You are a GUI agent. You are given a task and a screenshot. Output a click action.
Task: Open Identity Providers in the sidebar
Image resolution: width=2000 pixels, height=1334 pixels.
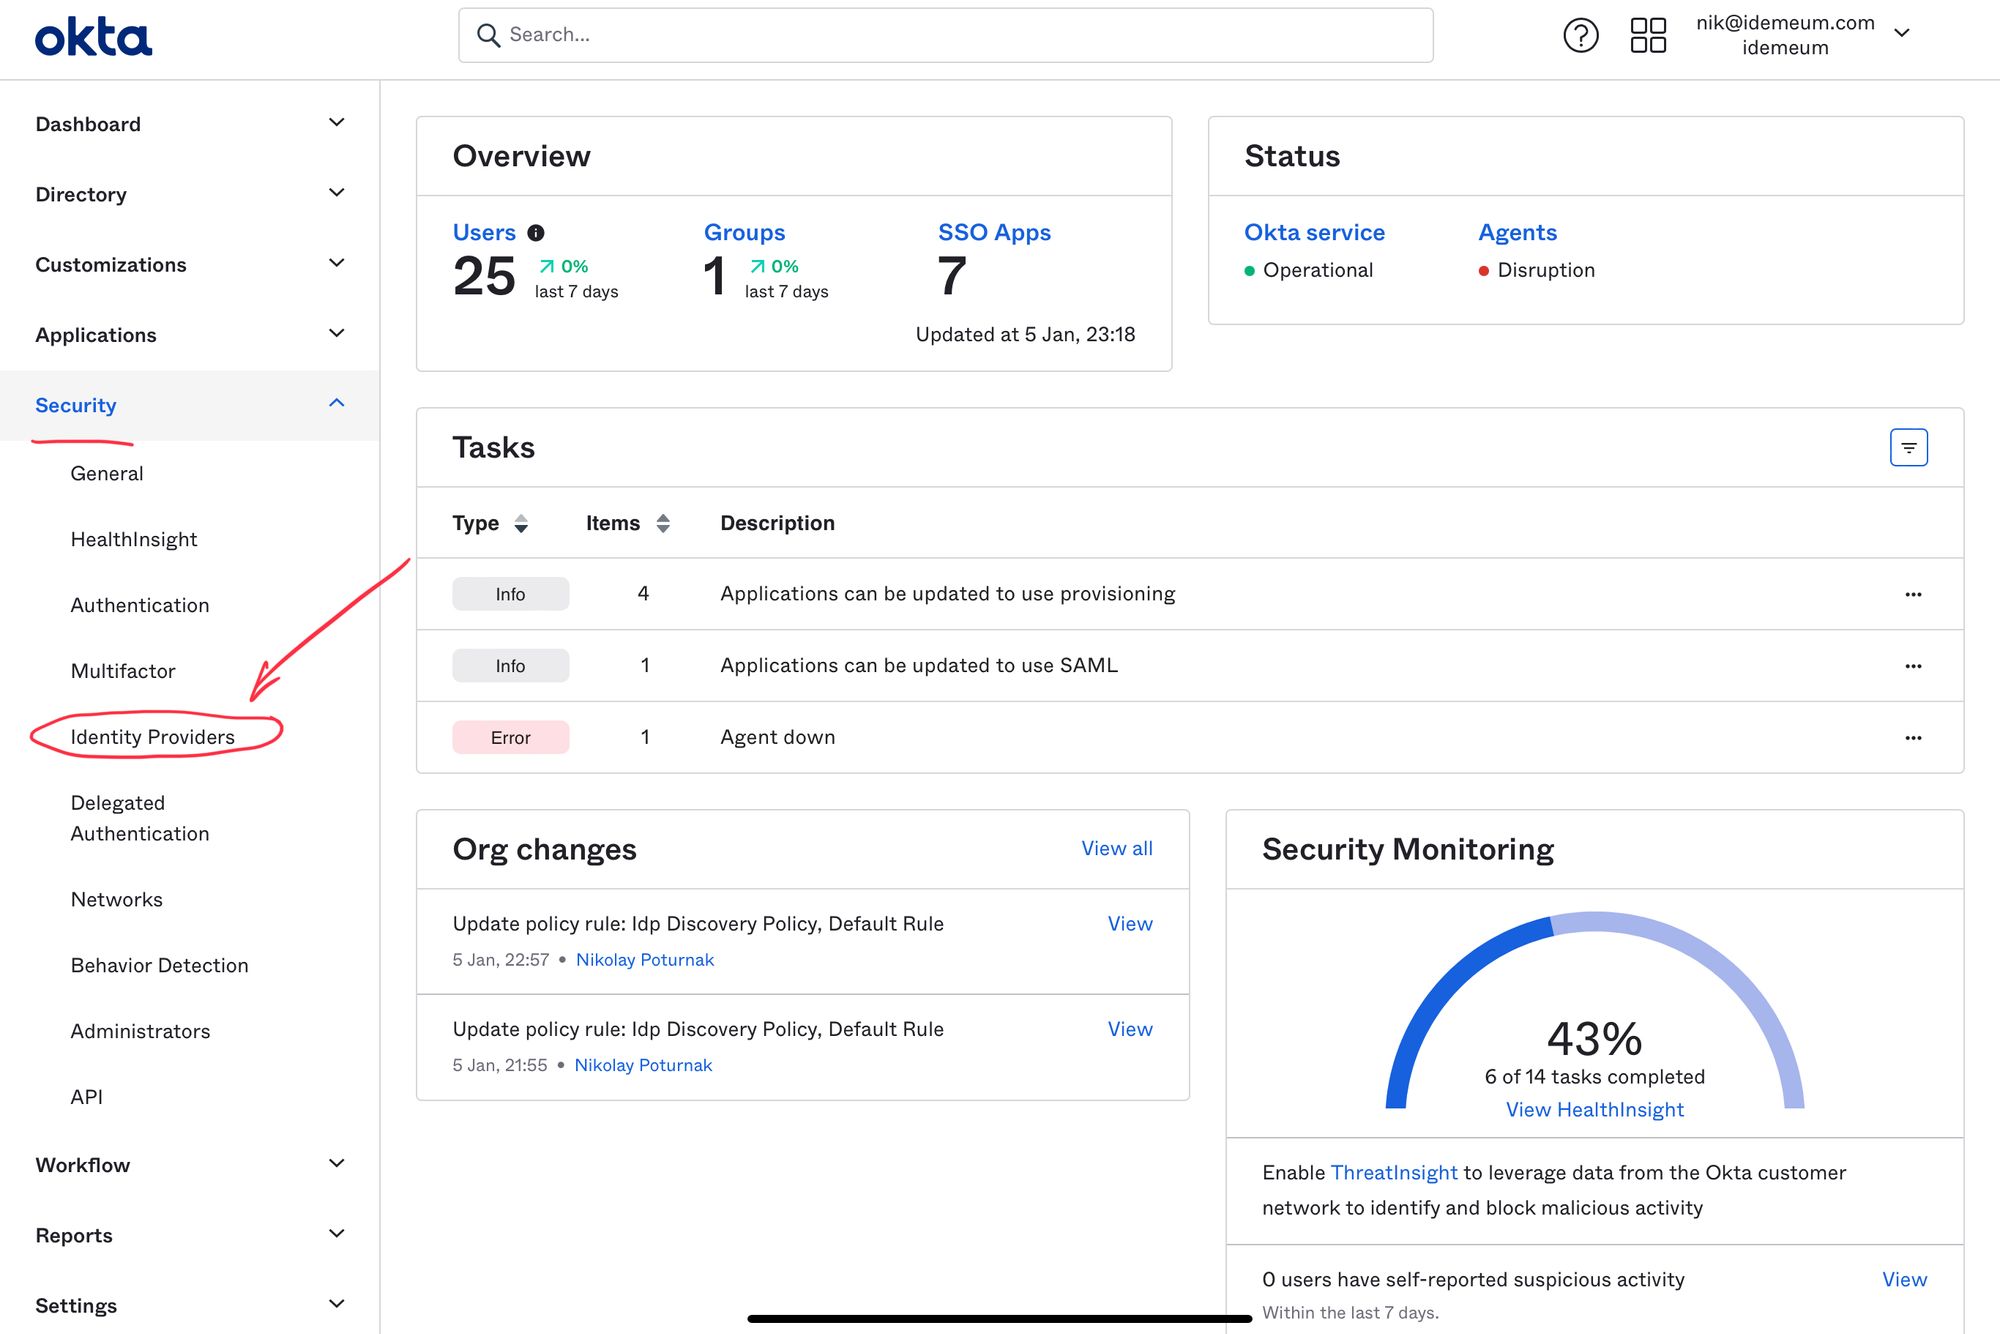[153, 737]
